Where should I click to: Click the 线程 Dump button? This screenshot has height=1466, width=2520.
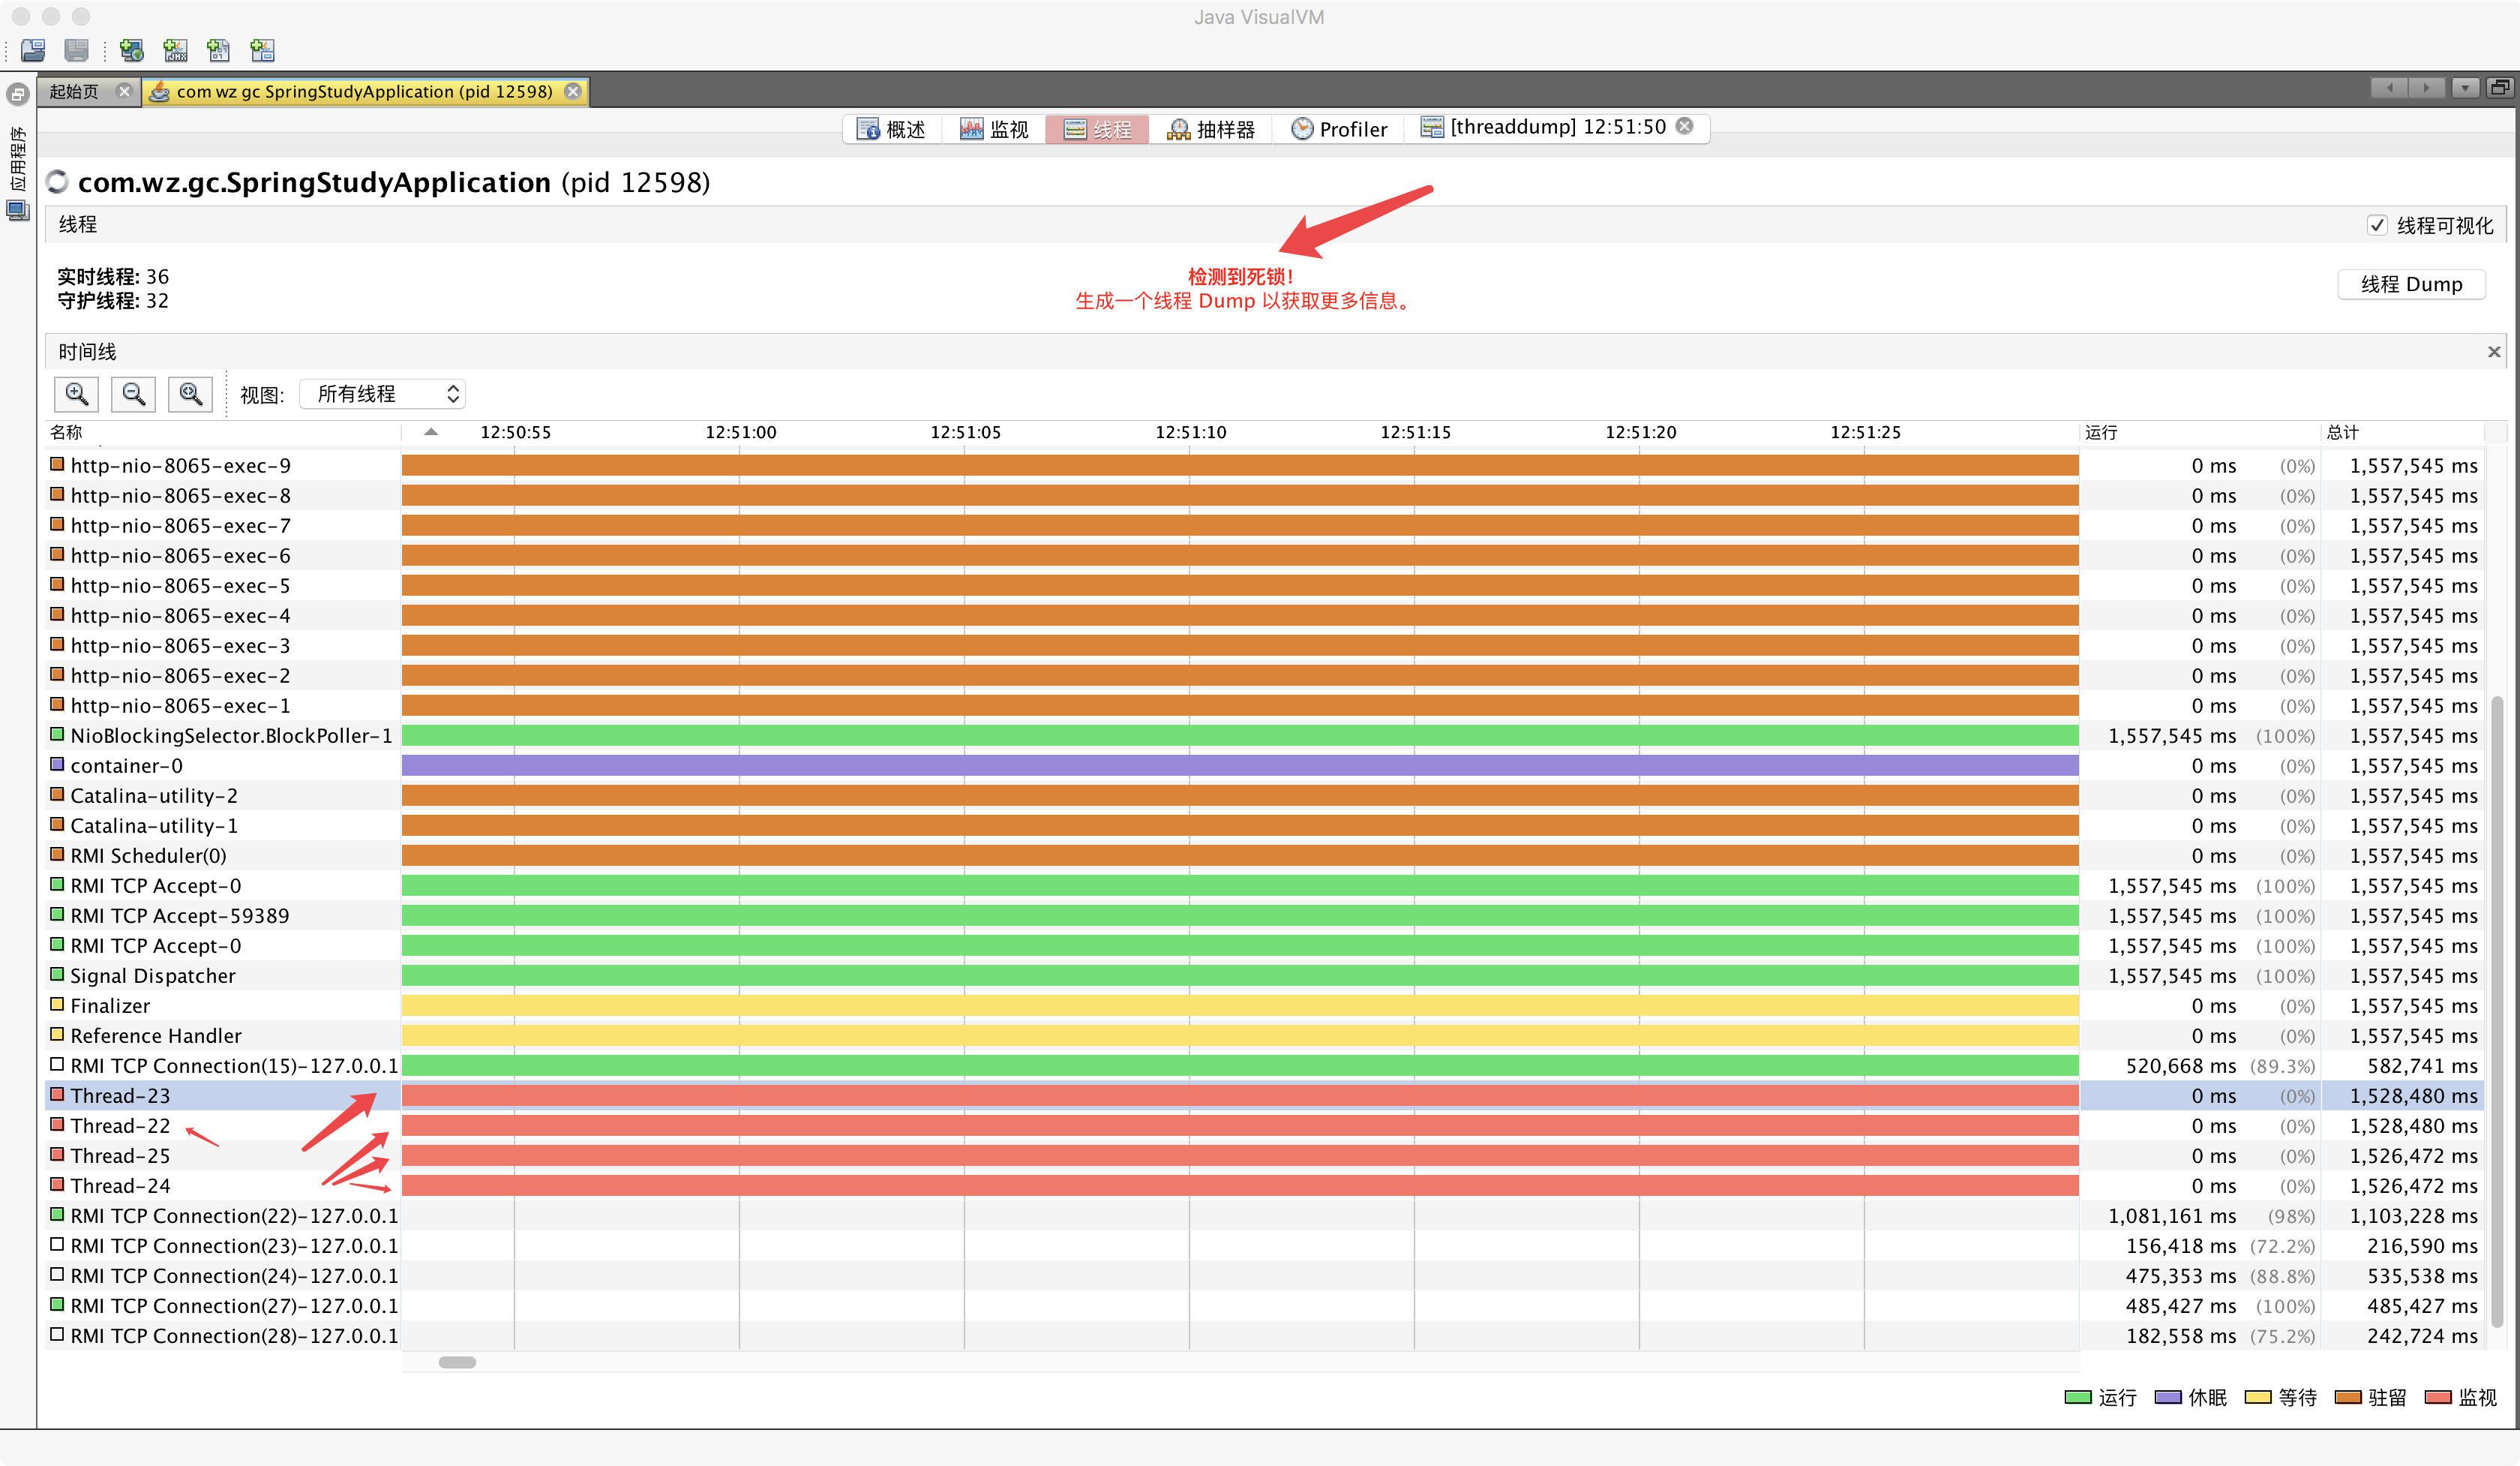coord(2411,284)
